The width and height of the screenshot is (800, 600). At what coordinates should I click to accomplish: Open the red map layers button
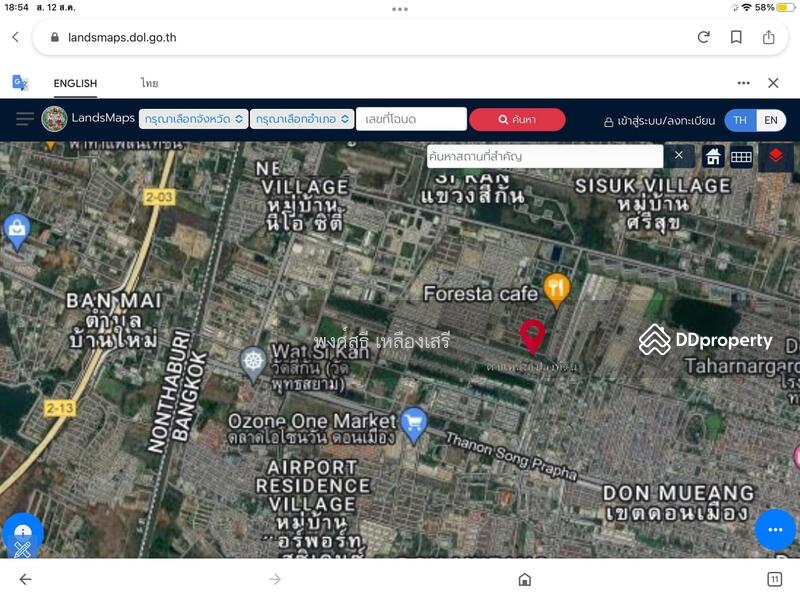(x=776, y=156)
